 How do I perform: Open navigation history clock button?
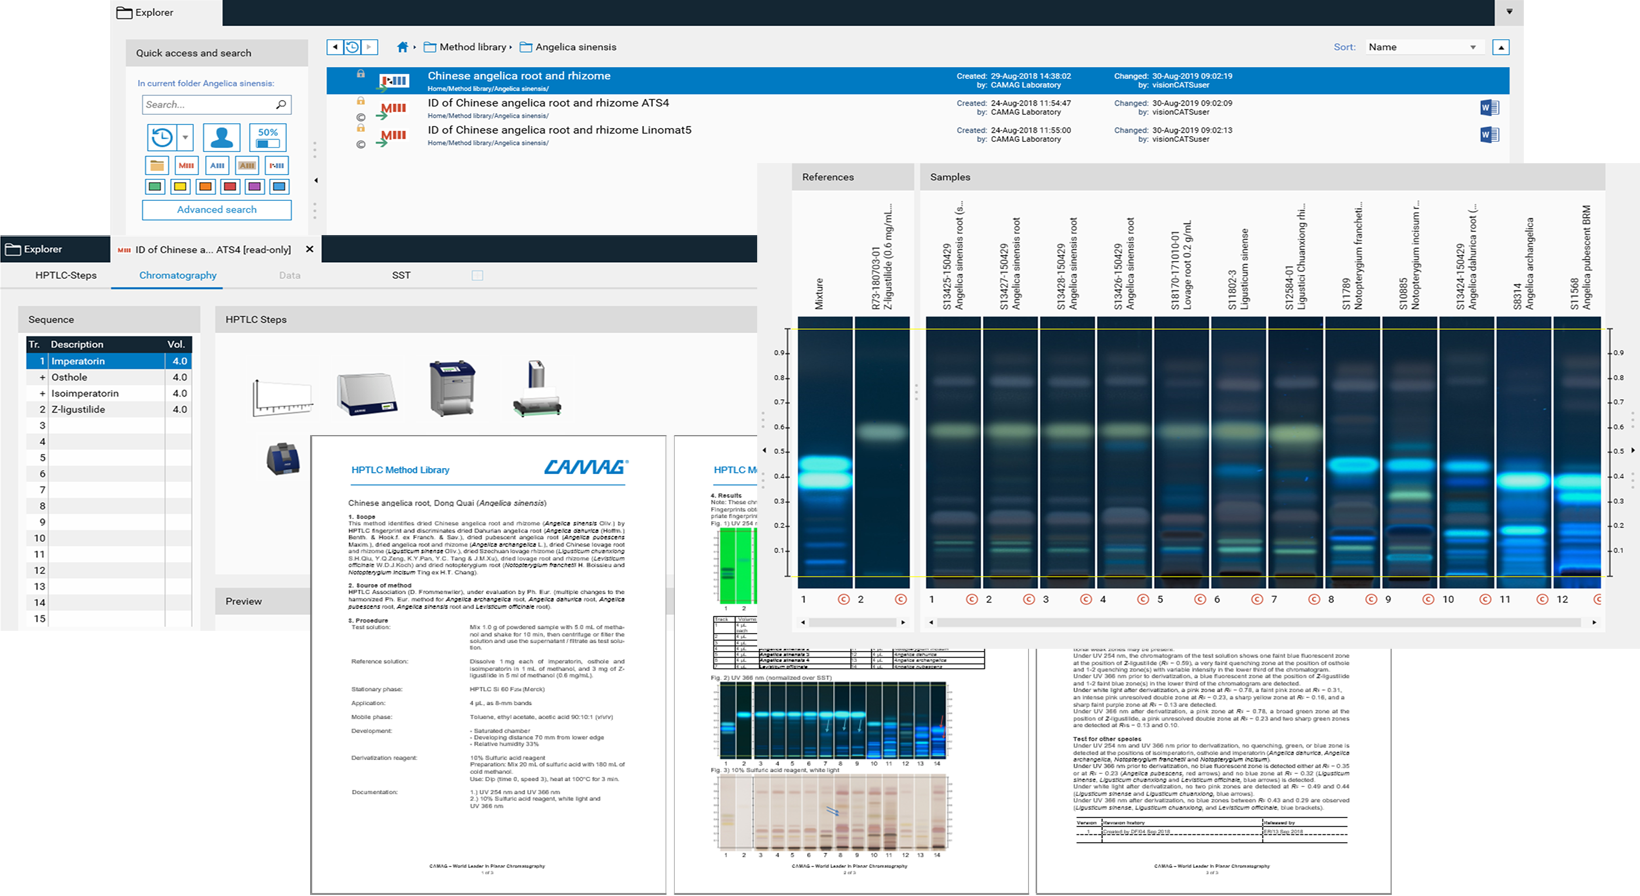pyautogui.click(x=352, y=47)
